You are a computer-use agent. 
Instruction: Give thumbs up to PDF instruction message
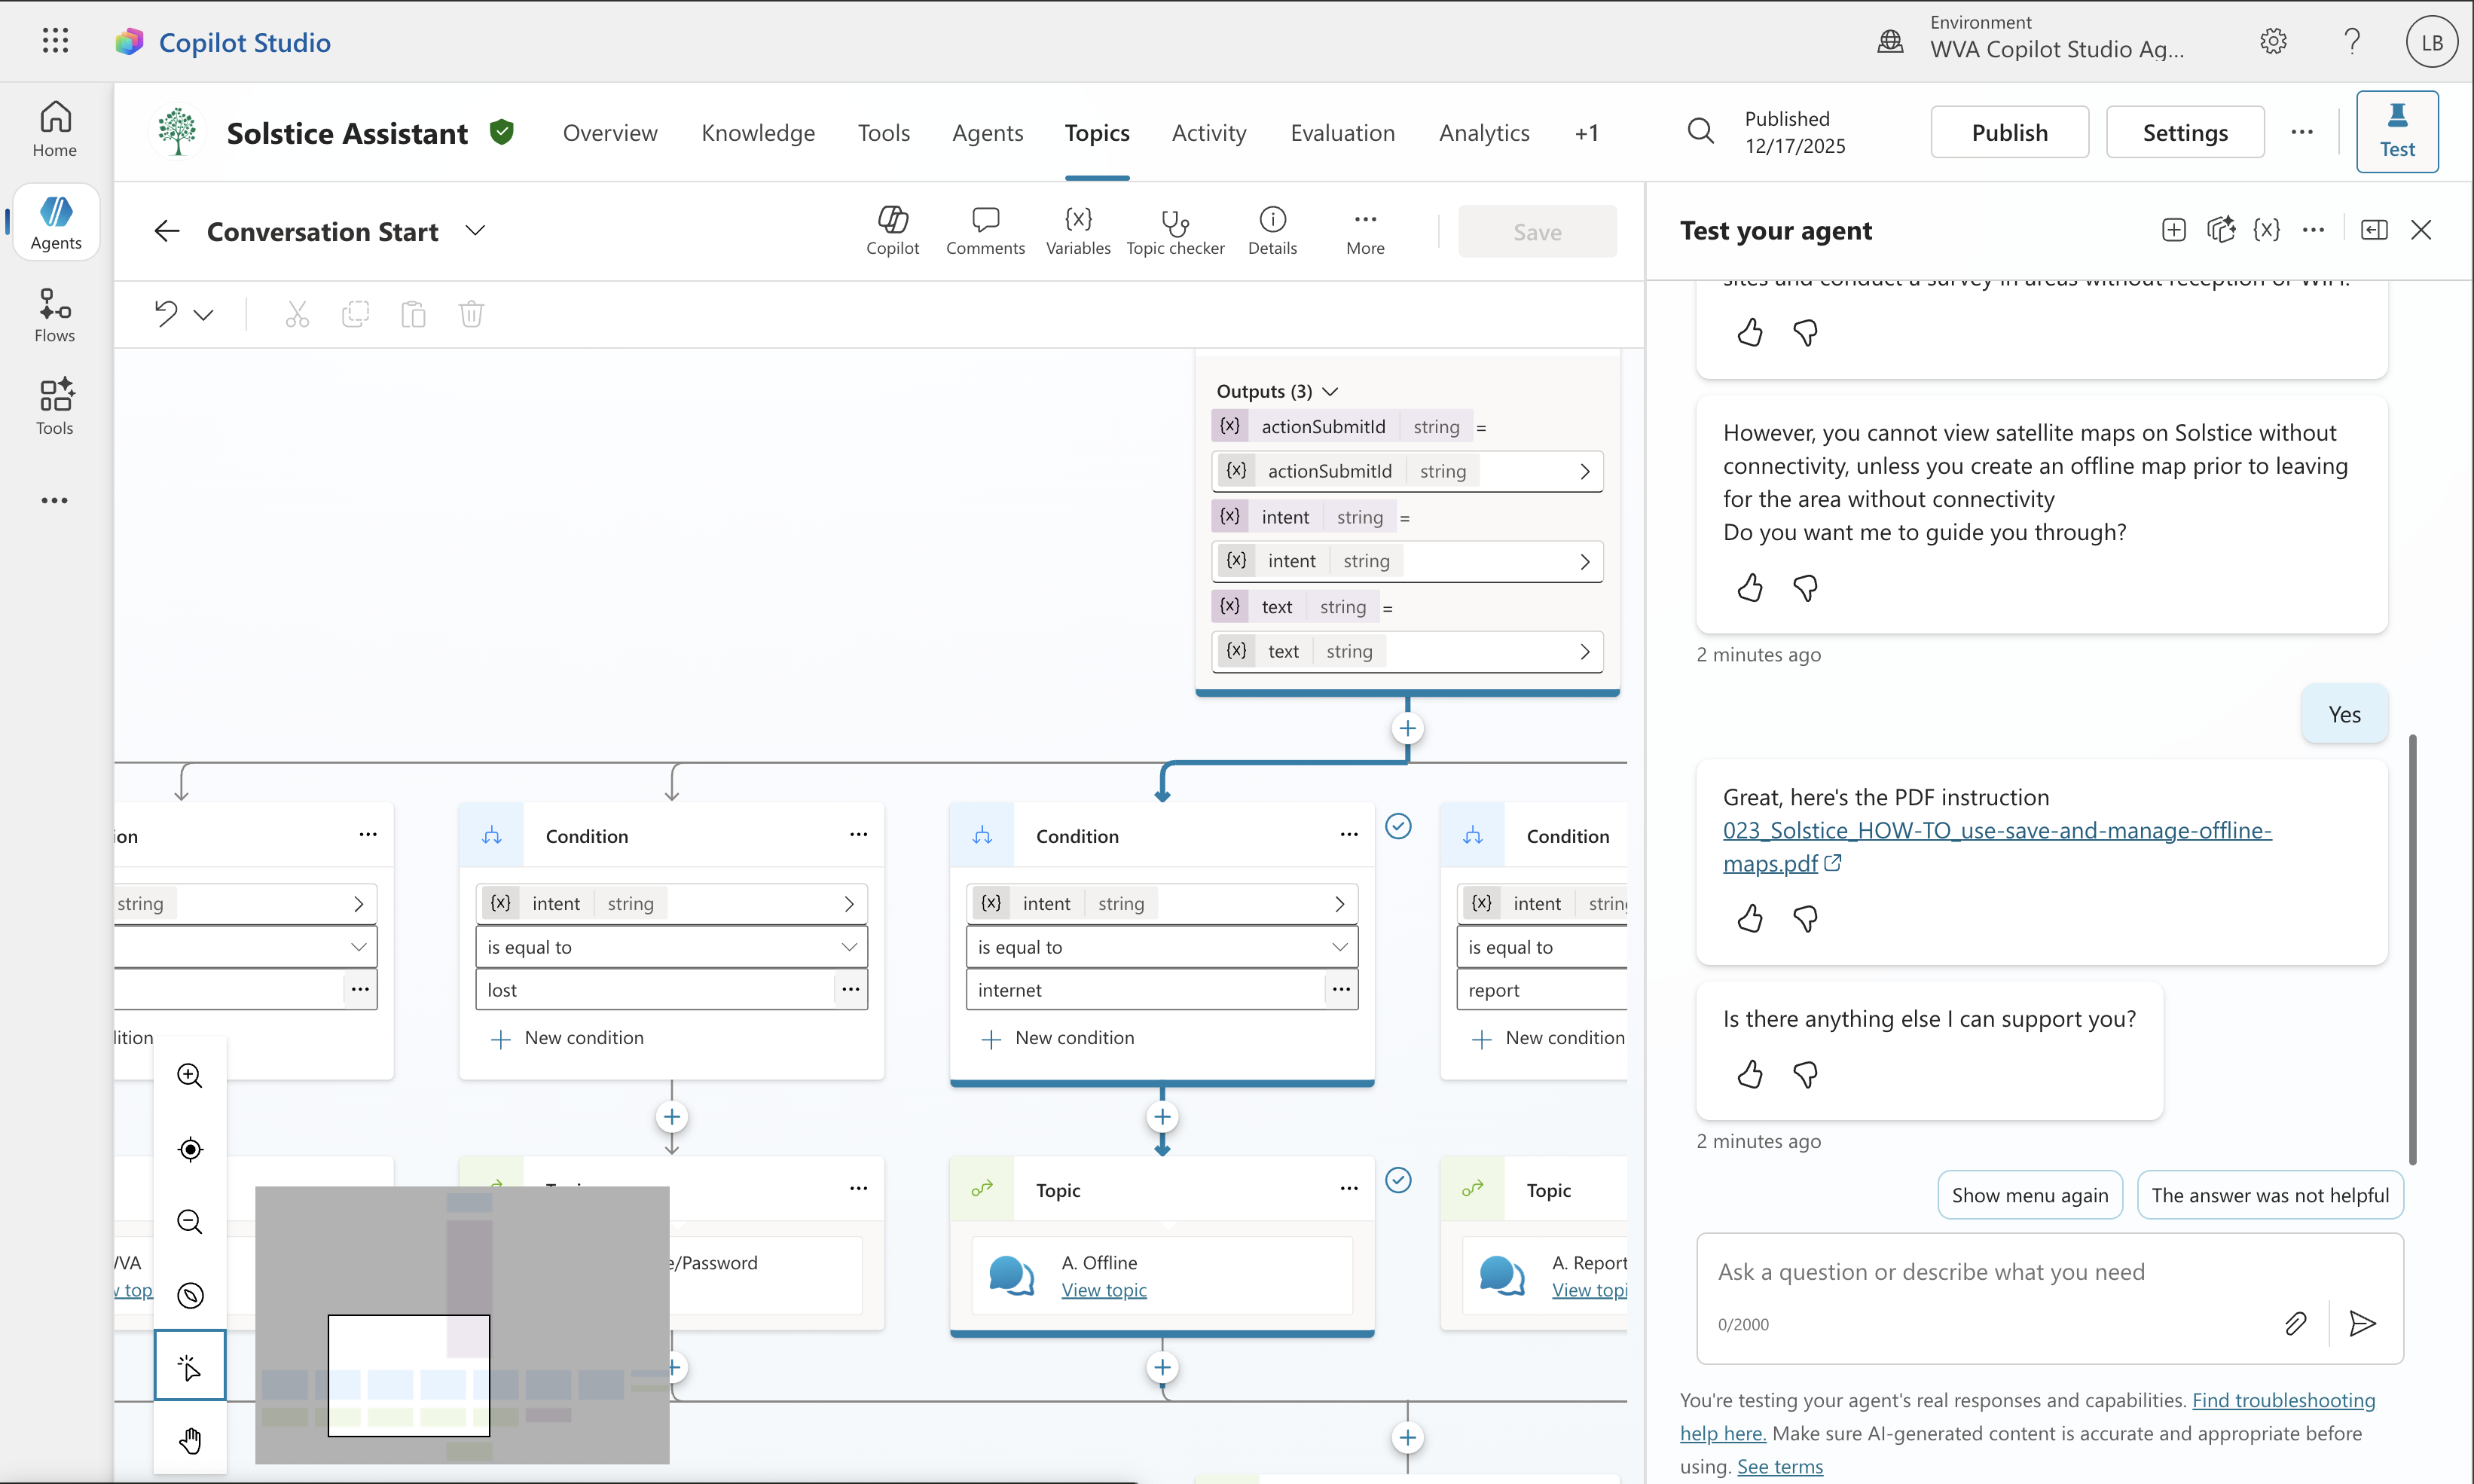[1749, 917]
